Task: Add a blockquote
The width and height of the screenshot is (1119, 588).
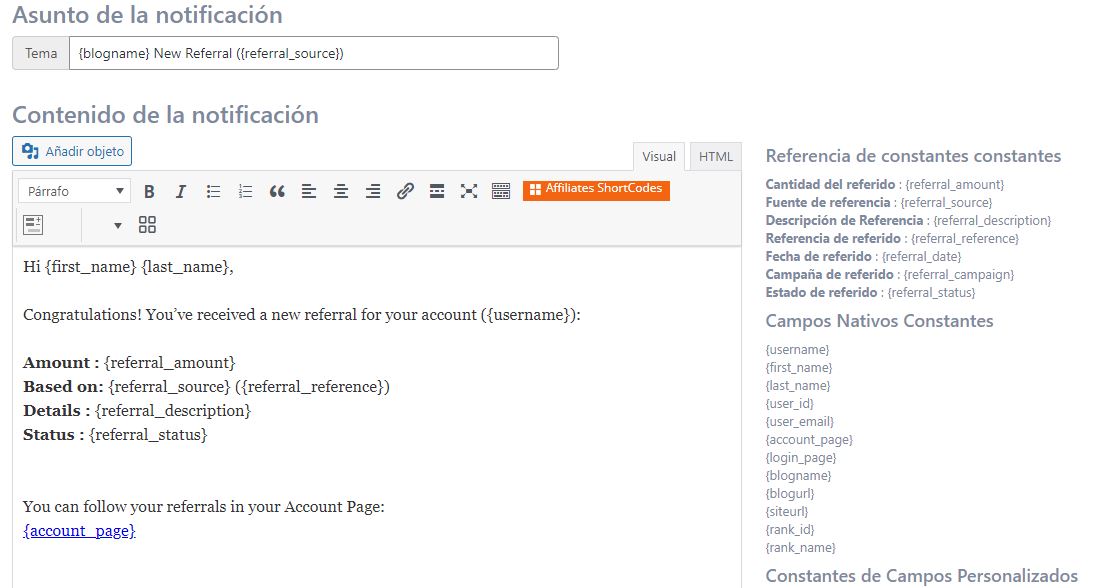Action: [x=277, y=191]
